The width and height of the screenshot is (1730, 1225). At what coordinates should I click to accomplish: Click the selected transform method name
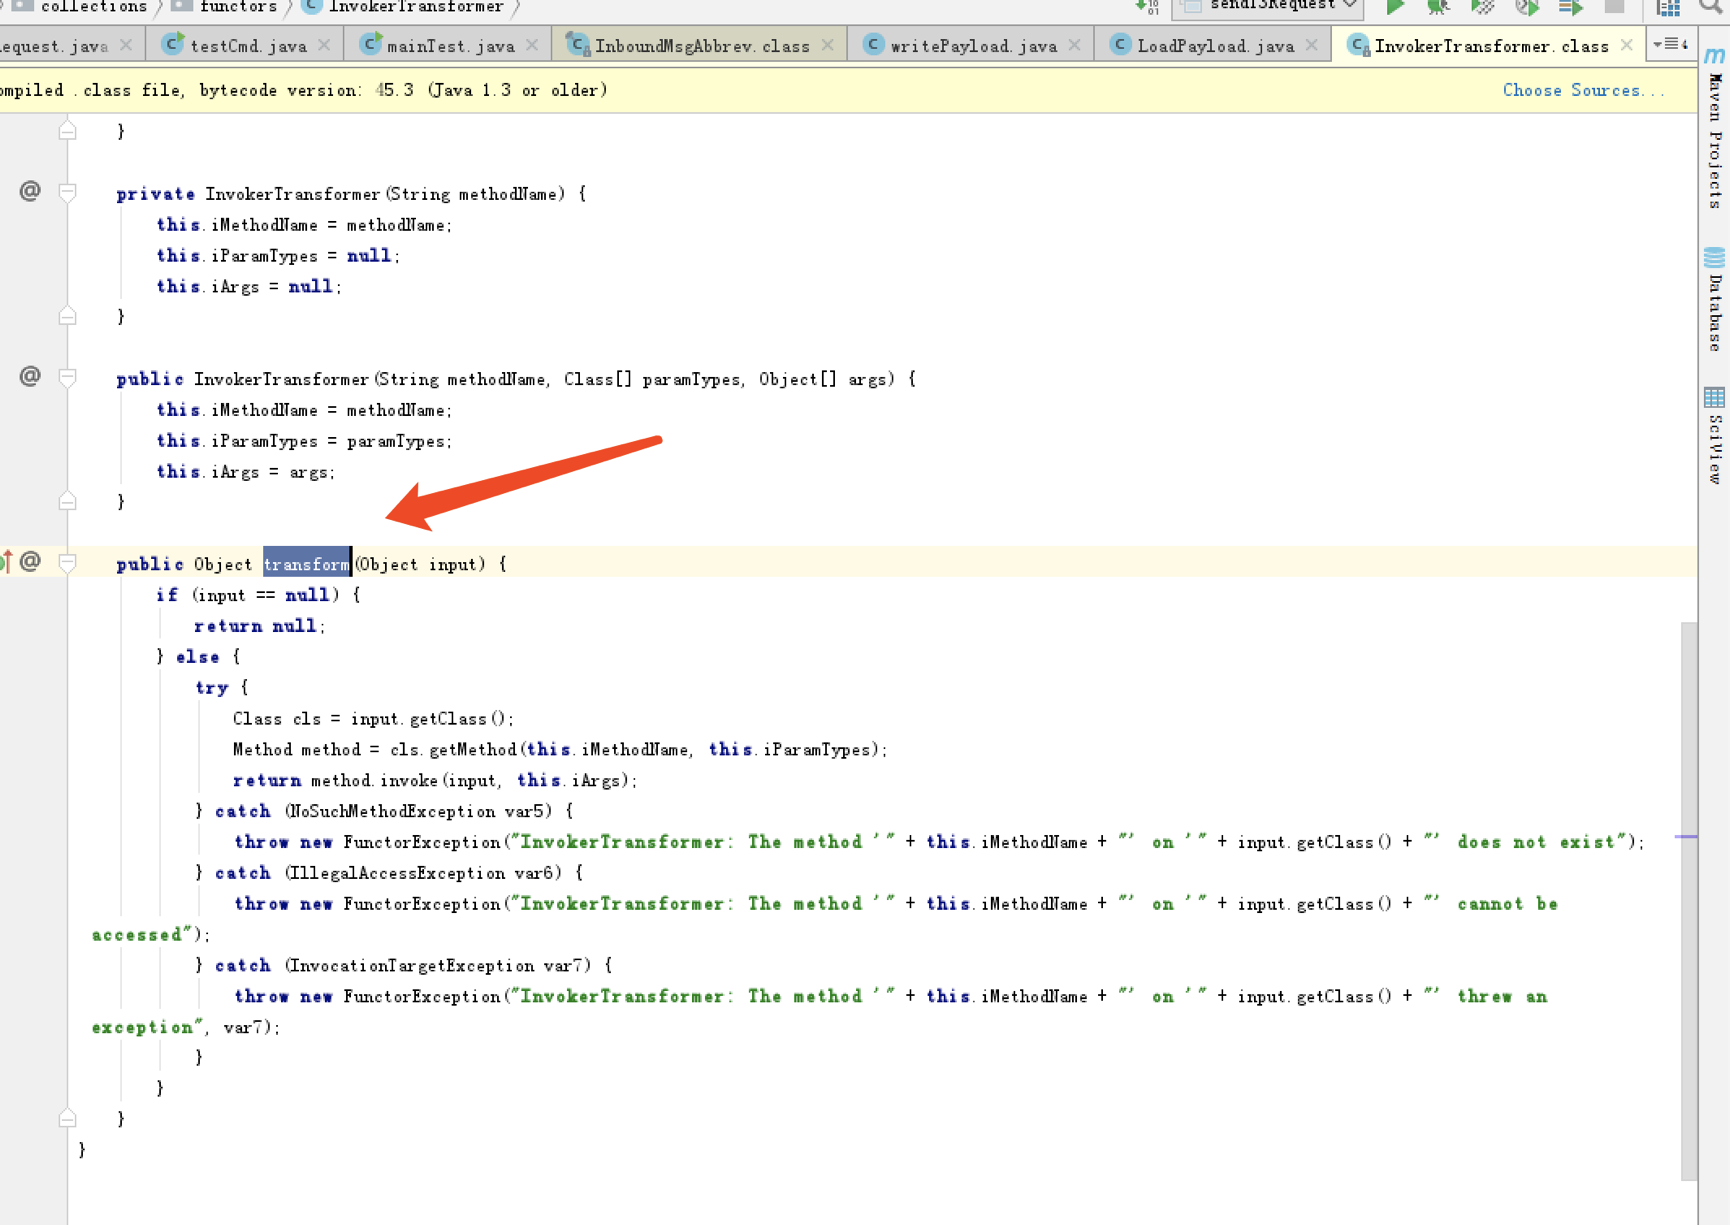tap(307, 564)
